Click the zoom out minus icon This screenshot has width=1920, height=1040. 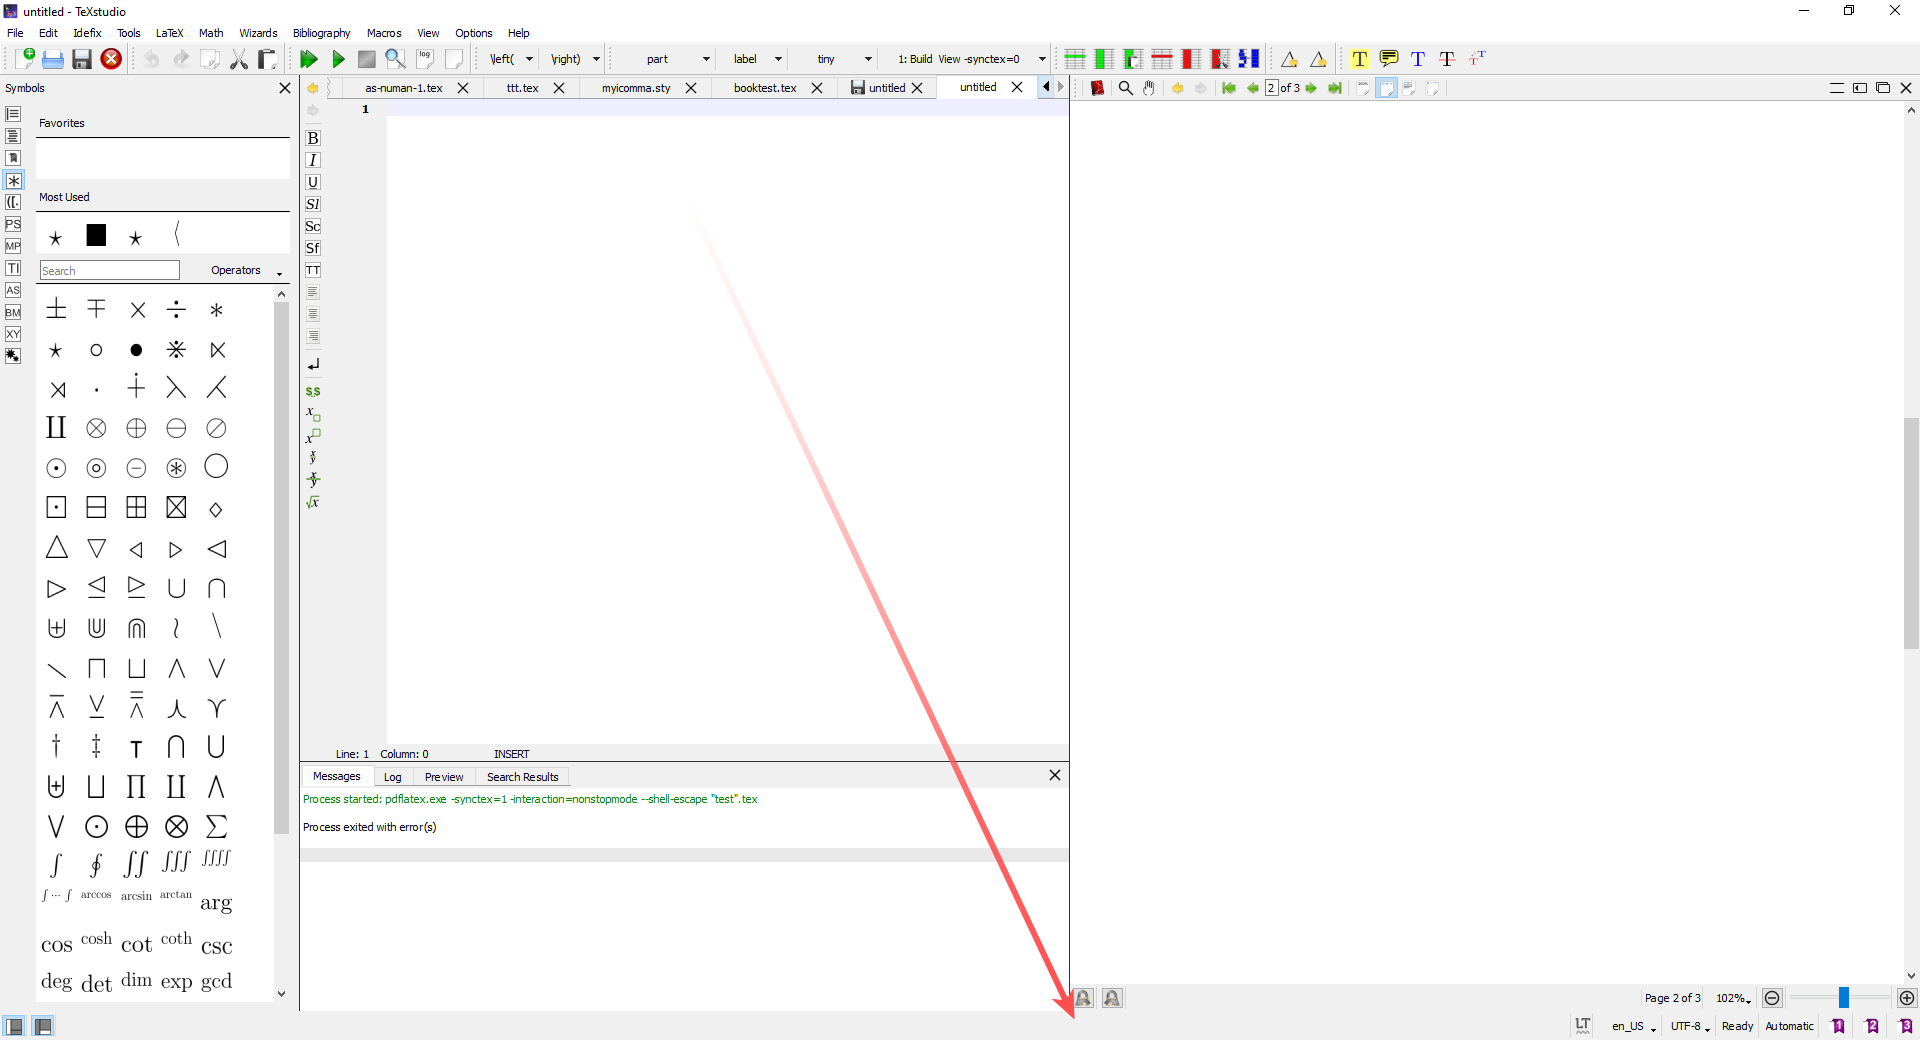click(x=1772, y=998)
